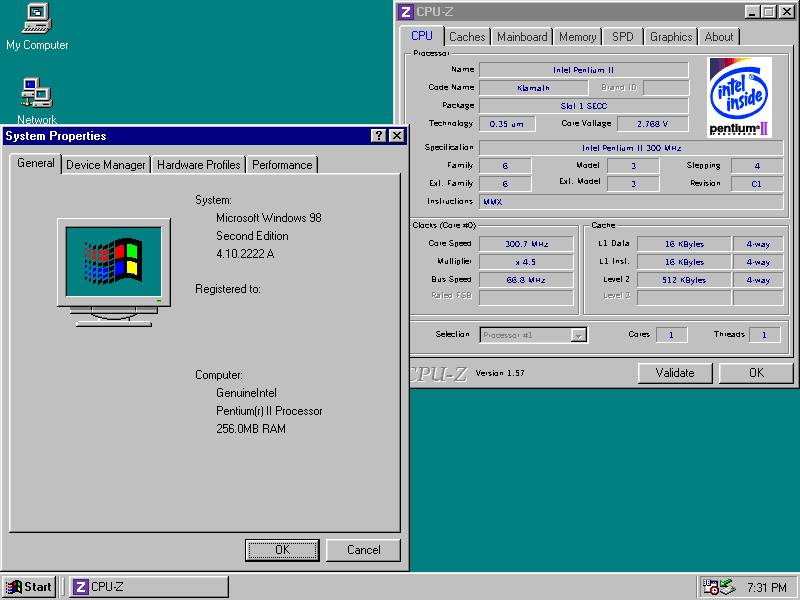800x600 pixels.
Task: Open the task scheduler tray icon
Action: [710, 587]
